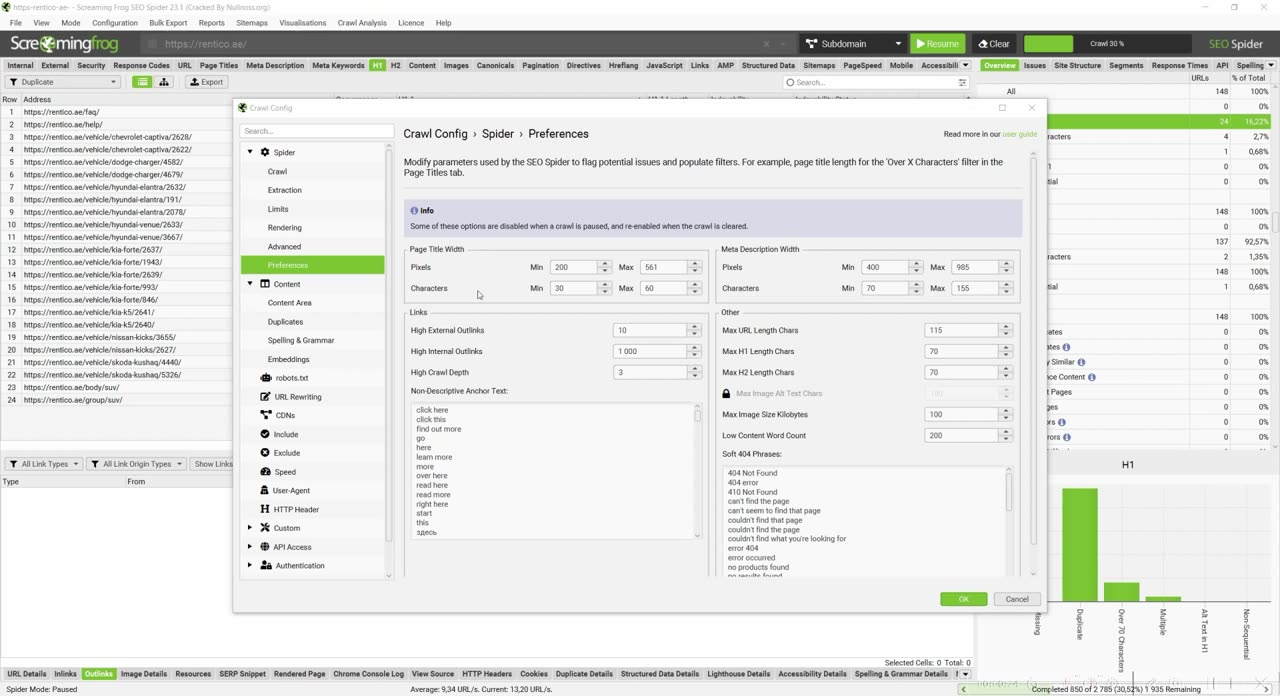Viewport: 1280px width, 696px height.
Task: Open the user guide link
Action: point(1020,134)
